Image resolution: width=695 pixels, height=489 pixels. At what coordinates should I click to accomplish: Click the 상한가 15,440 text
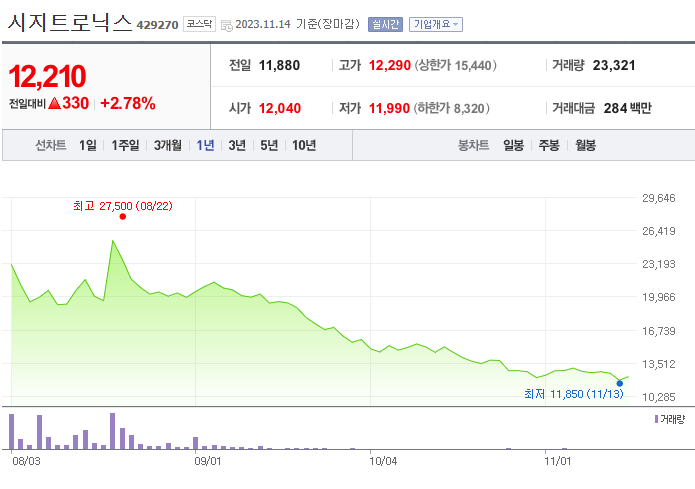tap(456, 66)
